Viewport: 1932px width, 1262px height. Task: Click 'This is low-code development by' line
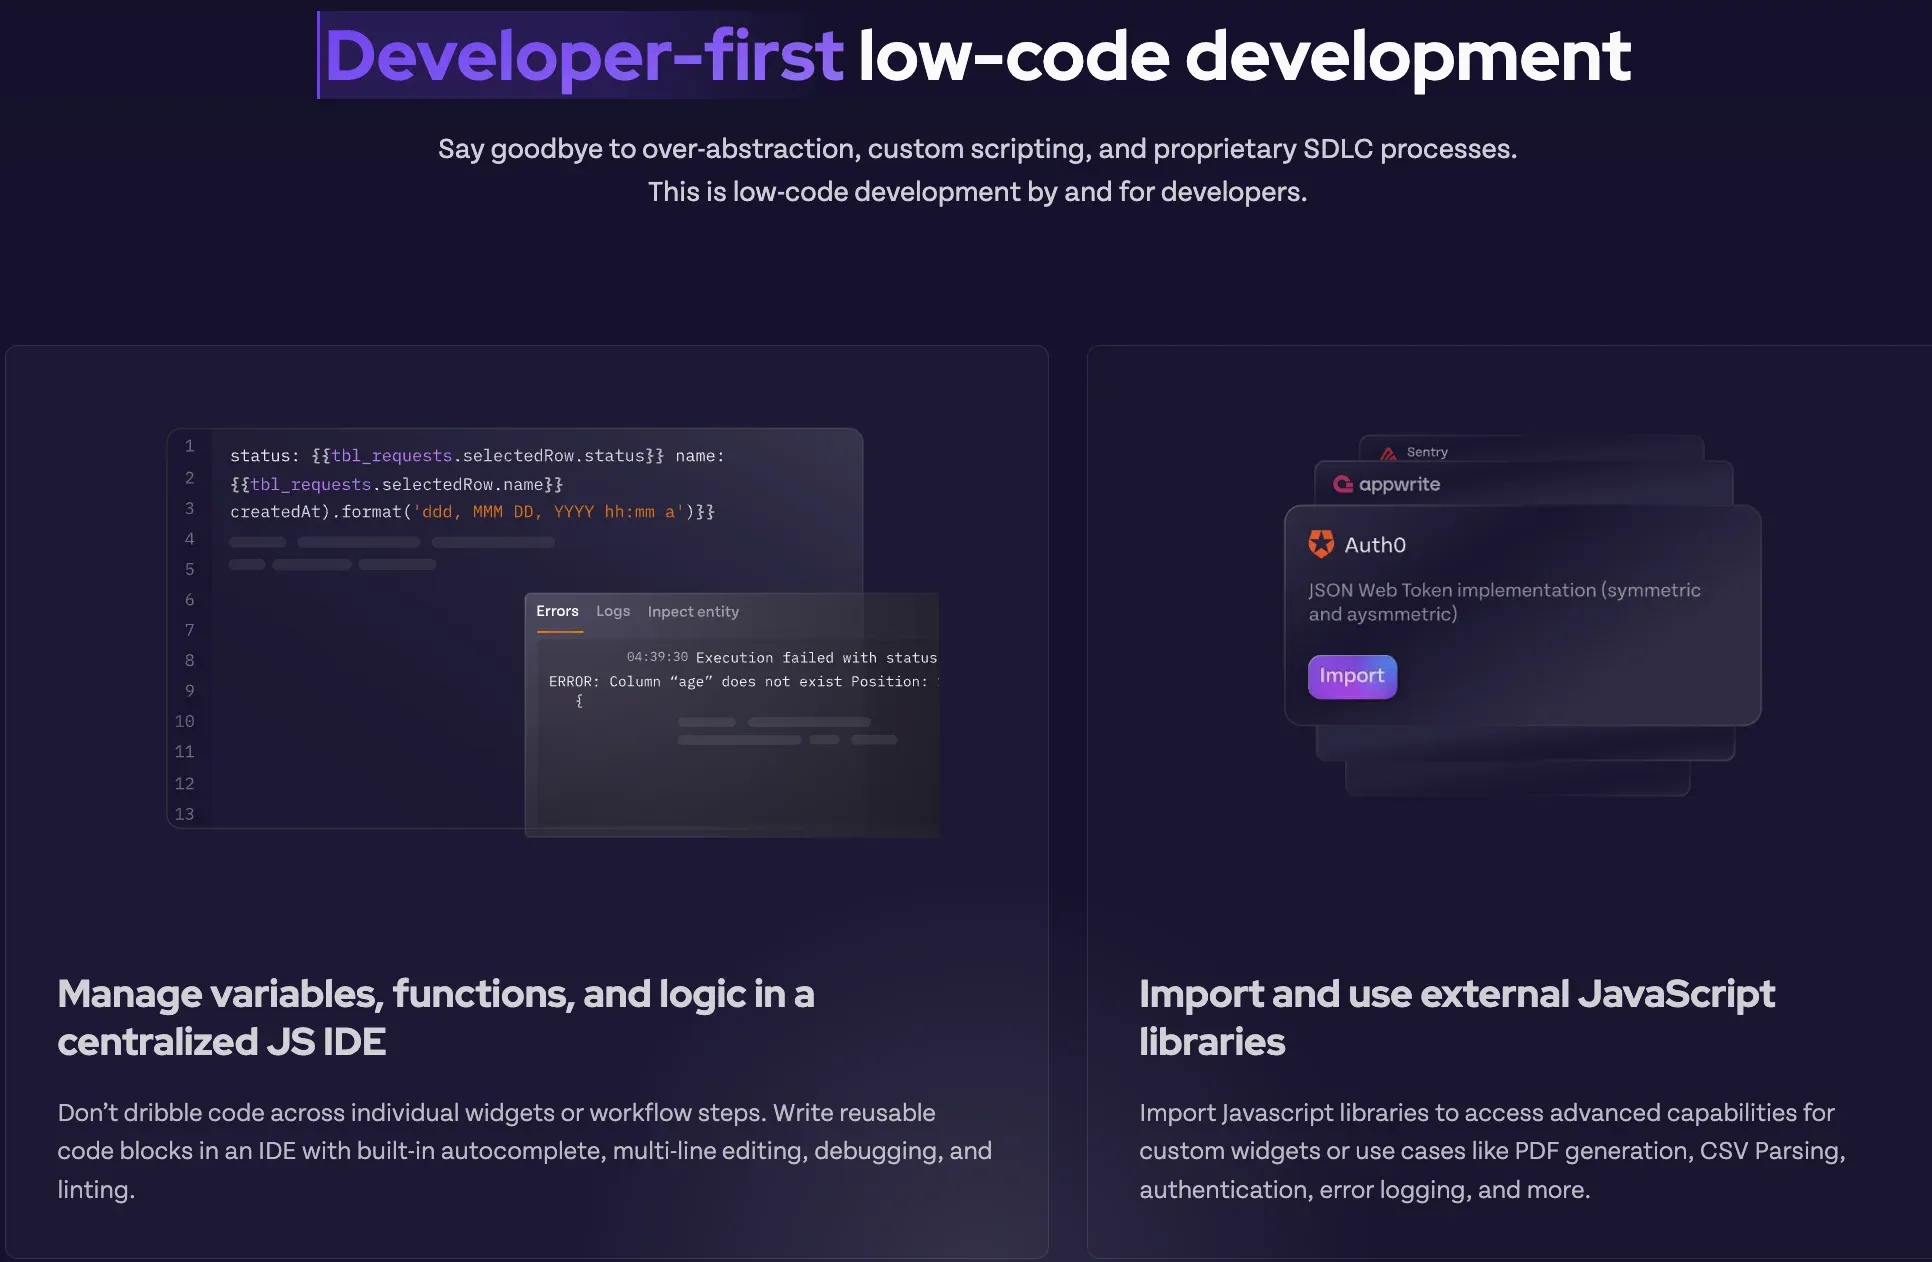pos(977,192)
